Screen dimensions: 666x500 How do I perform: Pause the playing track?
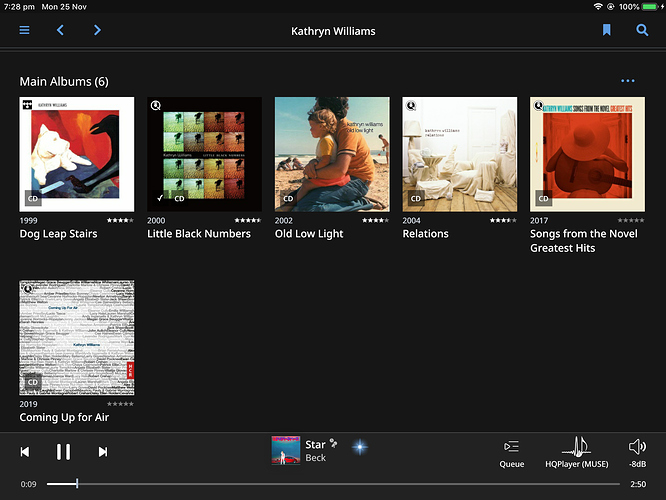pyautogui.click(x=63, y=452)
